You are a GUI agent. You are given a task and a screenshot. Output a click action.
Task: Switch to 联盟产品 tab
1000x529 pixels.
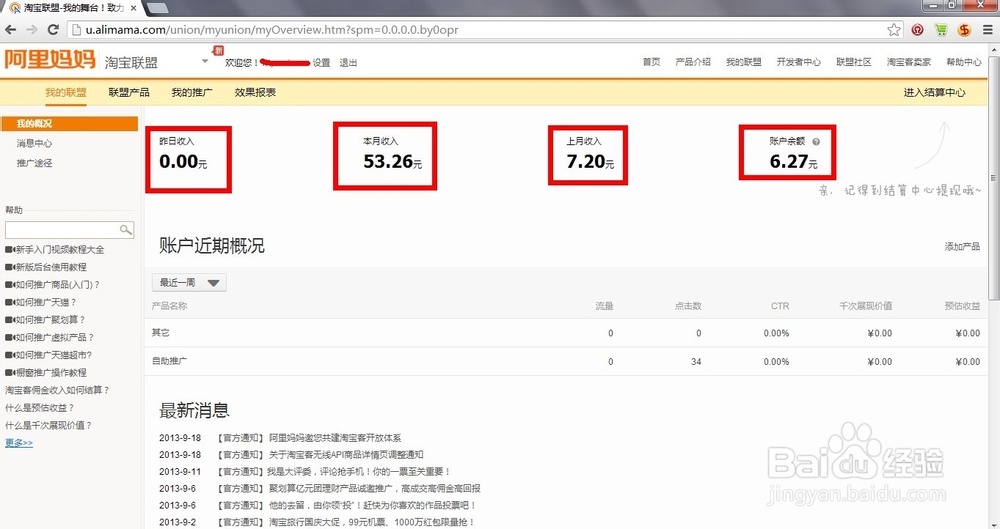[x=129, y=93]
